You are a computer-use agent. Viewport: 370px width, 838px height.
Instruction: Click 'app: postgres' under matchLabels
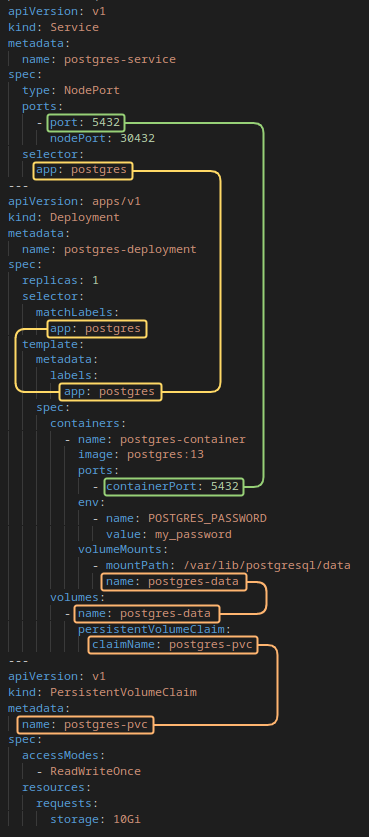[97, 328]
